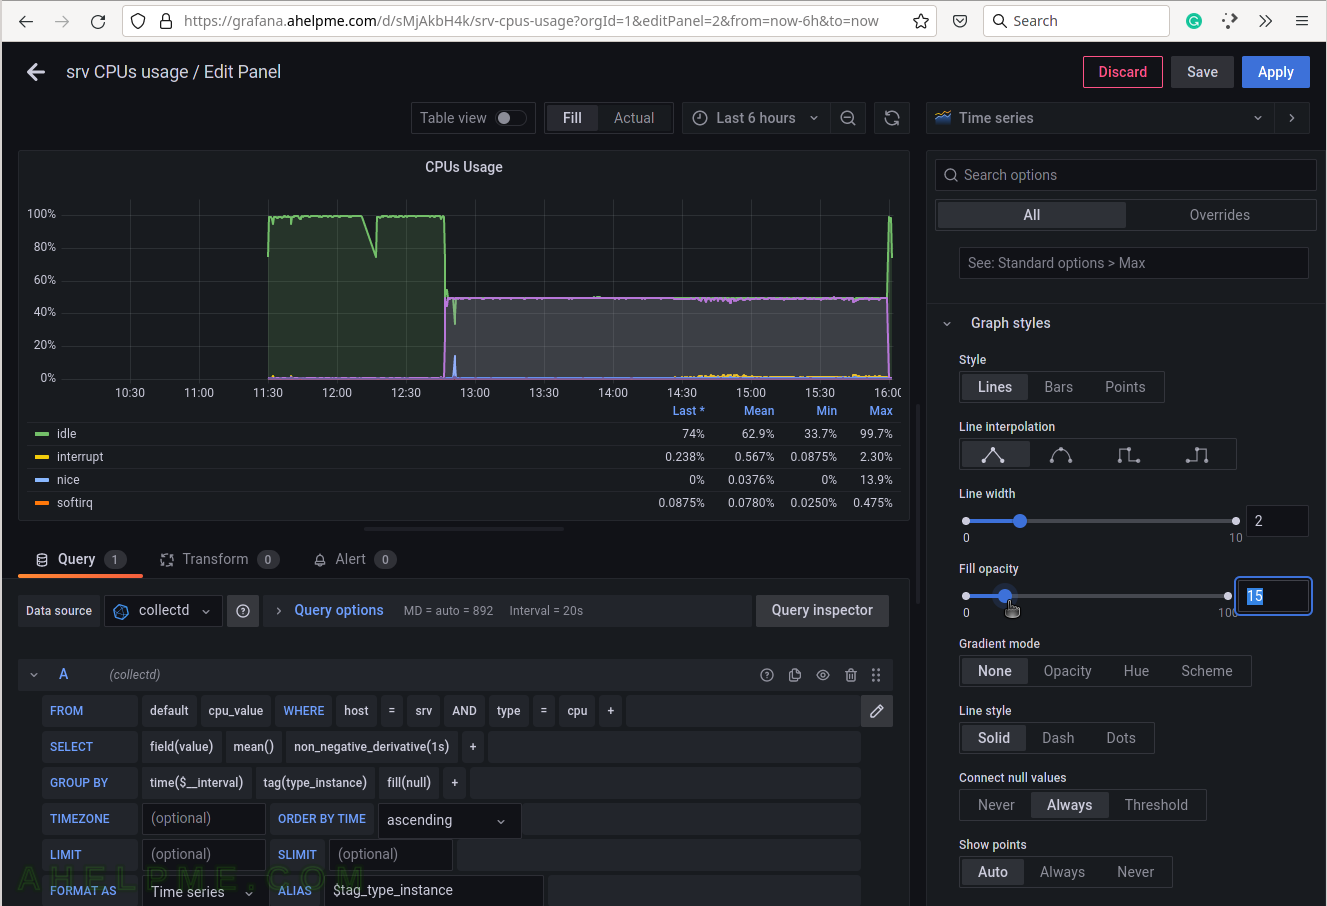Sort legend by Mean column
Screen dimensions: 1327x906
pos(759,411)
